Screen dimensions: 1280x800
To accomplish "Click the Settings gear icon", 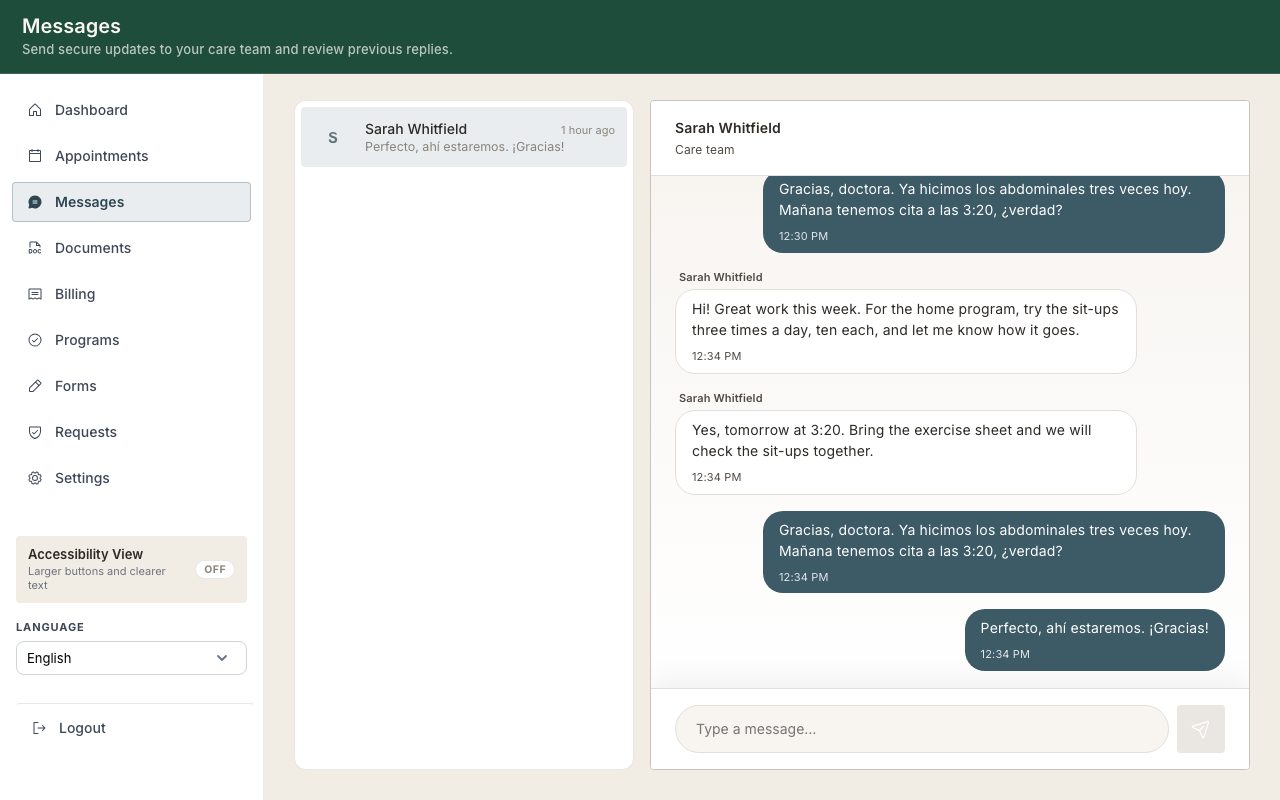I will (x=35, y=478).
